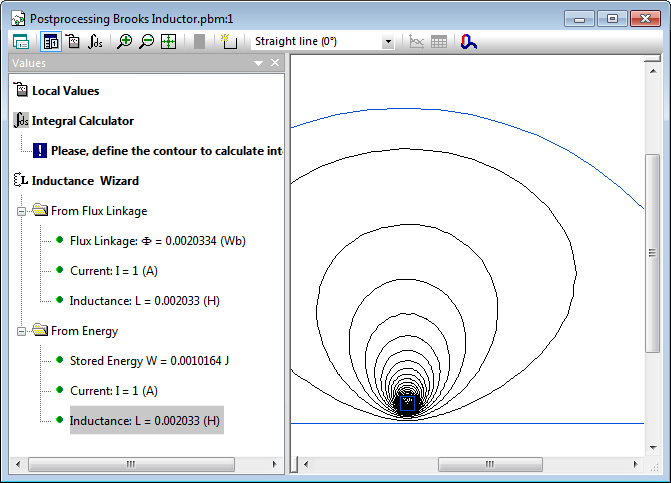This screenshot has width=671, height=483.
Task: Start a new contour with toolbar icon
Action: click(x=229, y=41)
